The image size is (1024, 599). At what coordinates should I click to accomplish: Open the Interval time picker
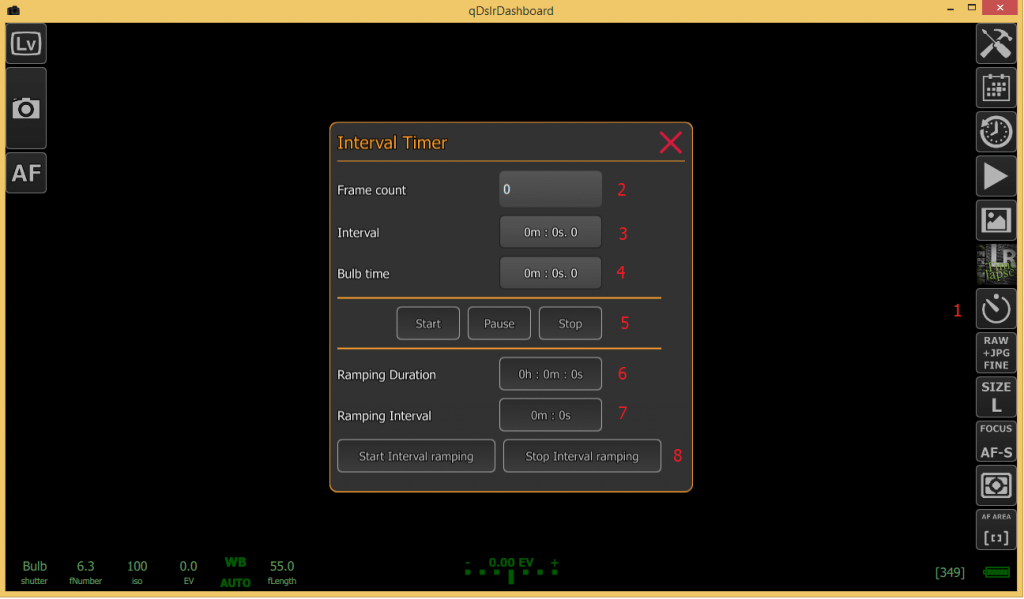click(550, 231)
